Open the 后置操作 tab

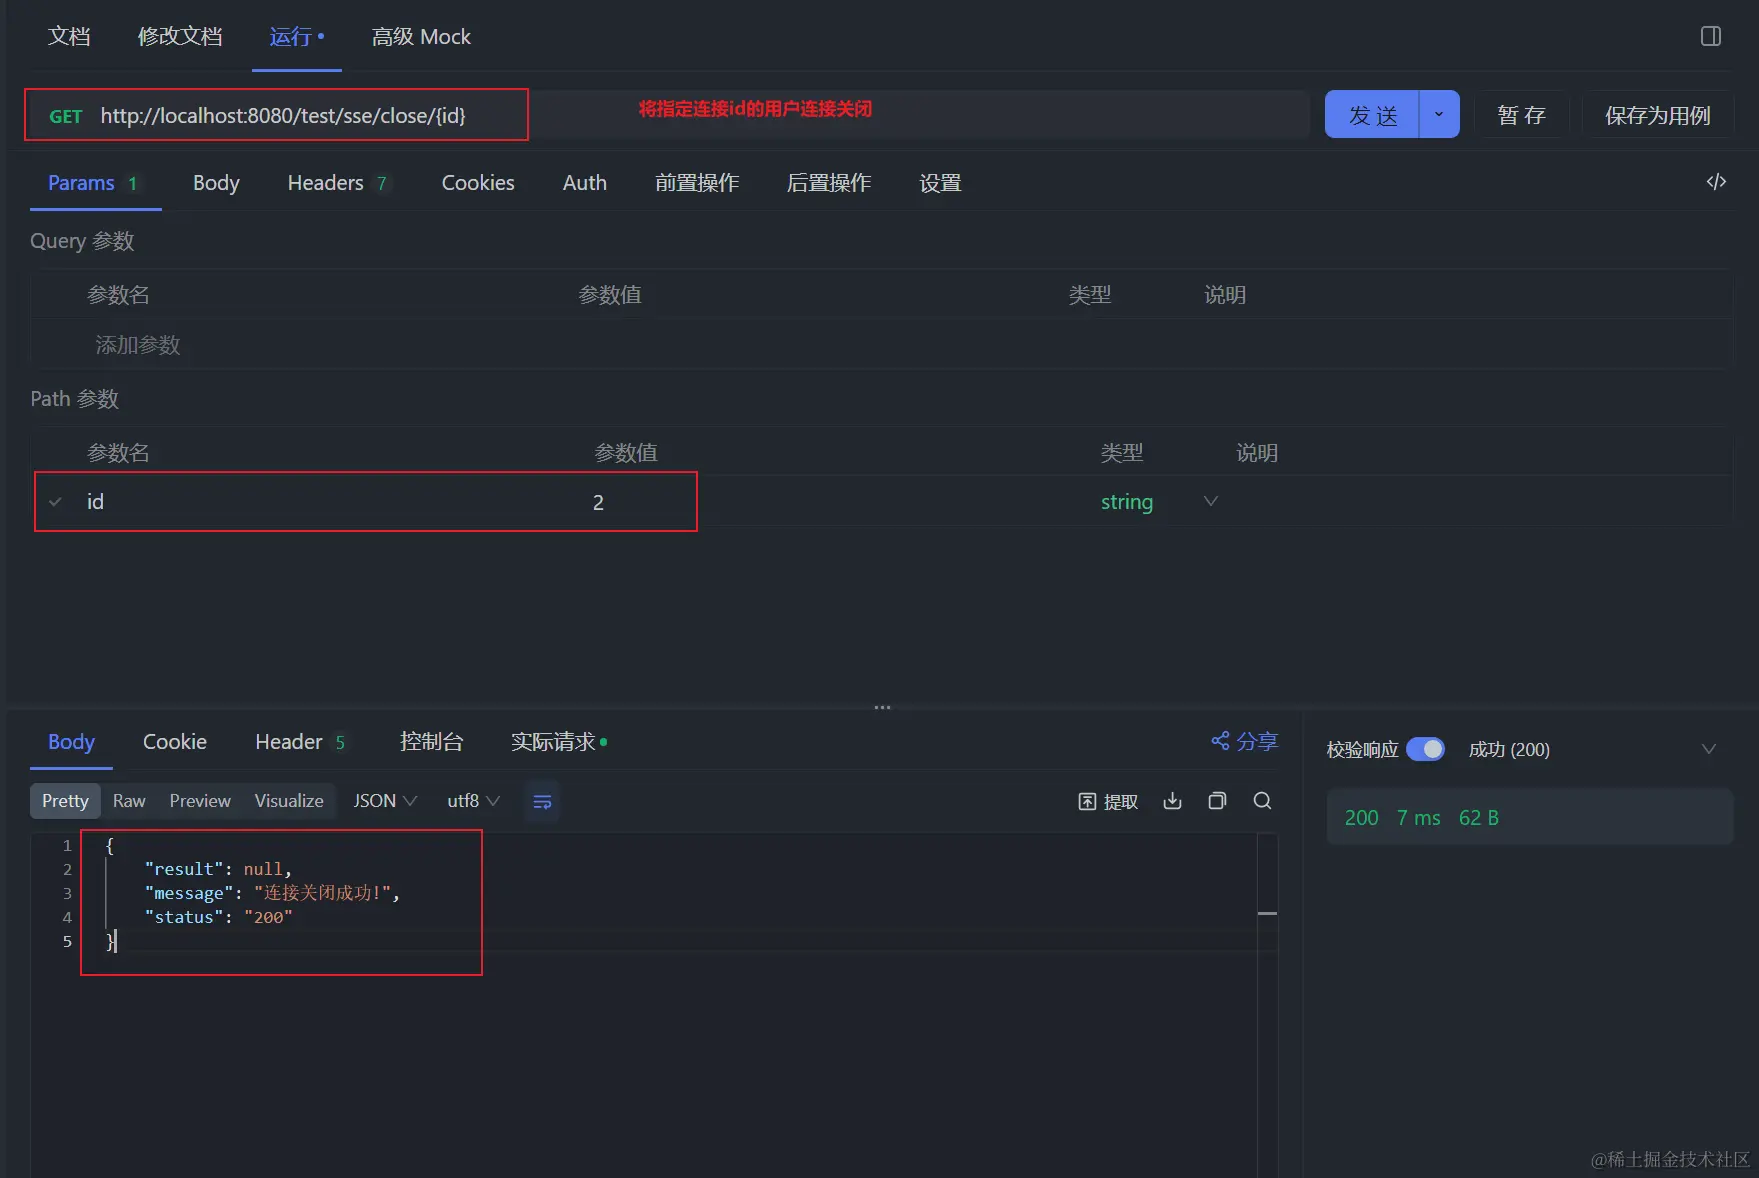pos(829,183)
